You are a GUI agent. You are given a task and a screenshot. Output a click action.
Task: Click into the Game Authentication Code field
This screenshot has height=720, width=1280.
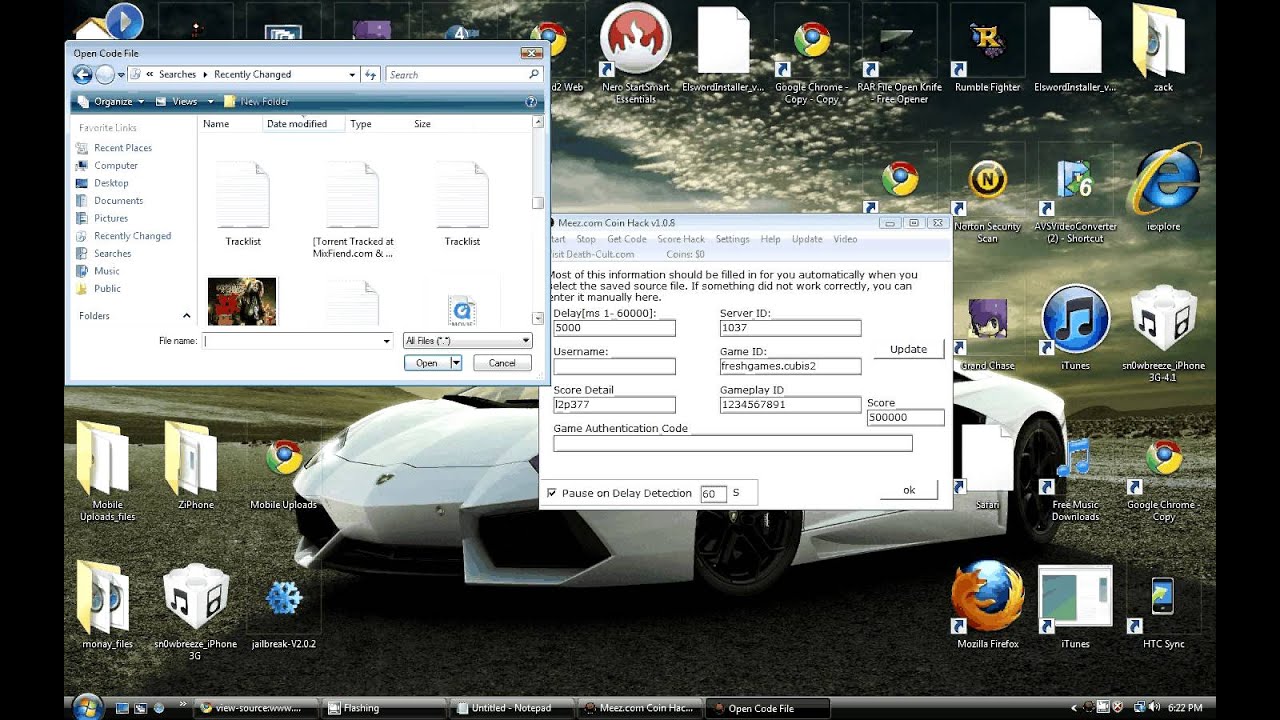[x=733, y=443]
